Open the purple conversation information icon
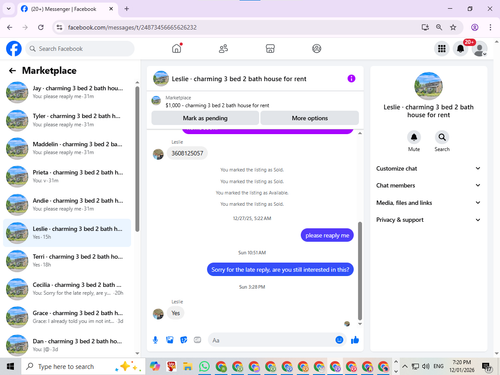 tap(351, 78)
